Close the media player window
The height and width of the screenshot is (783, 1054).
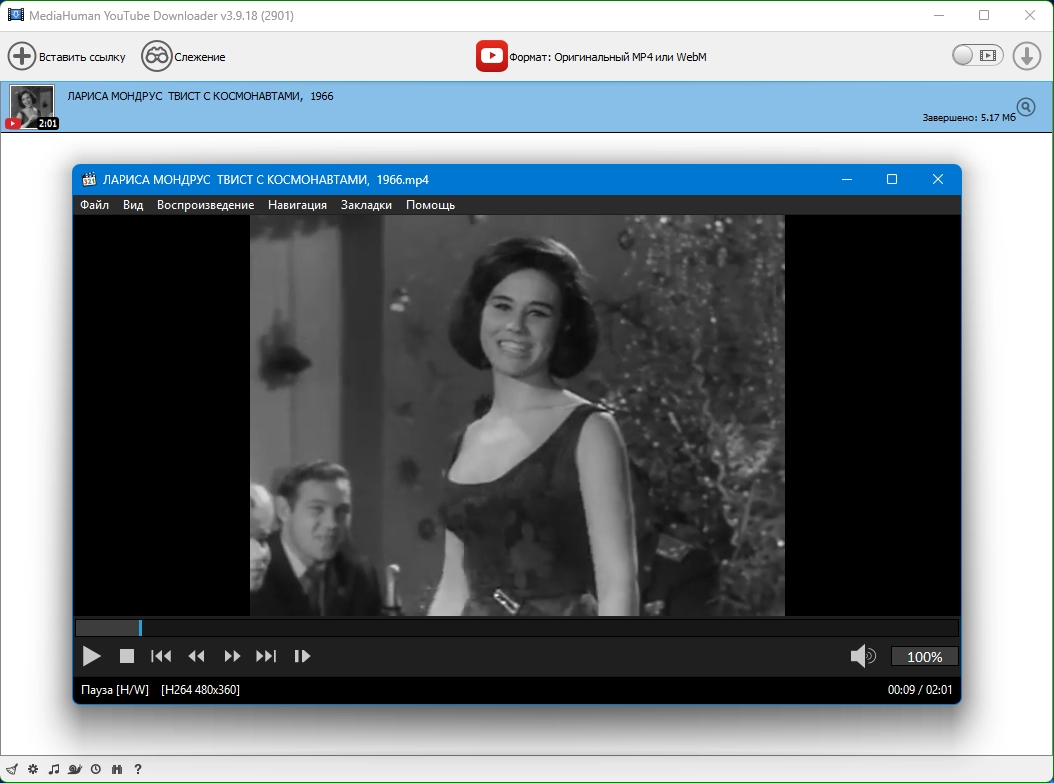[x=938, y=179]
